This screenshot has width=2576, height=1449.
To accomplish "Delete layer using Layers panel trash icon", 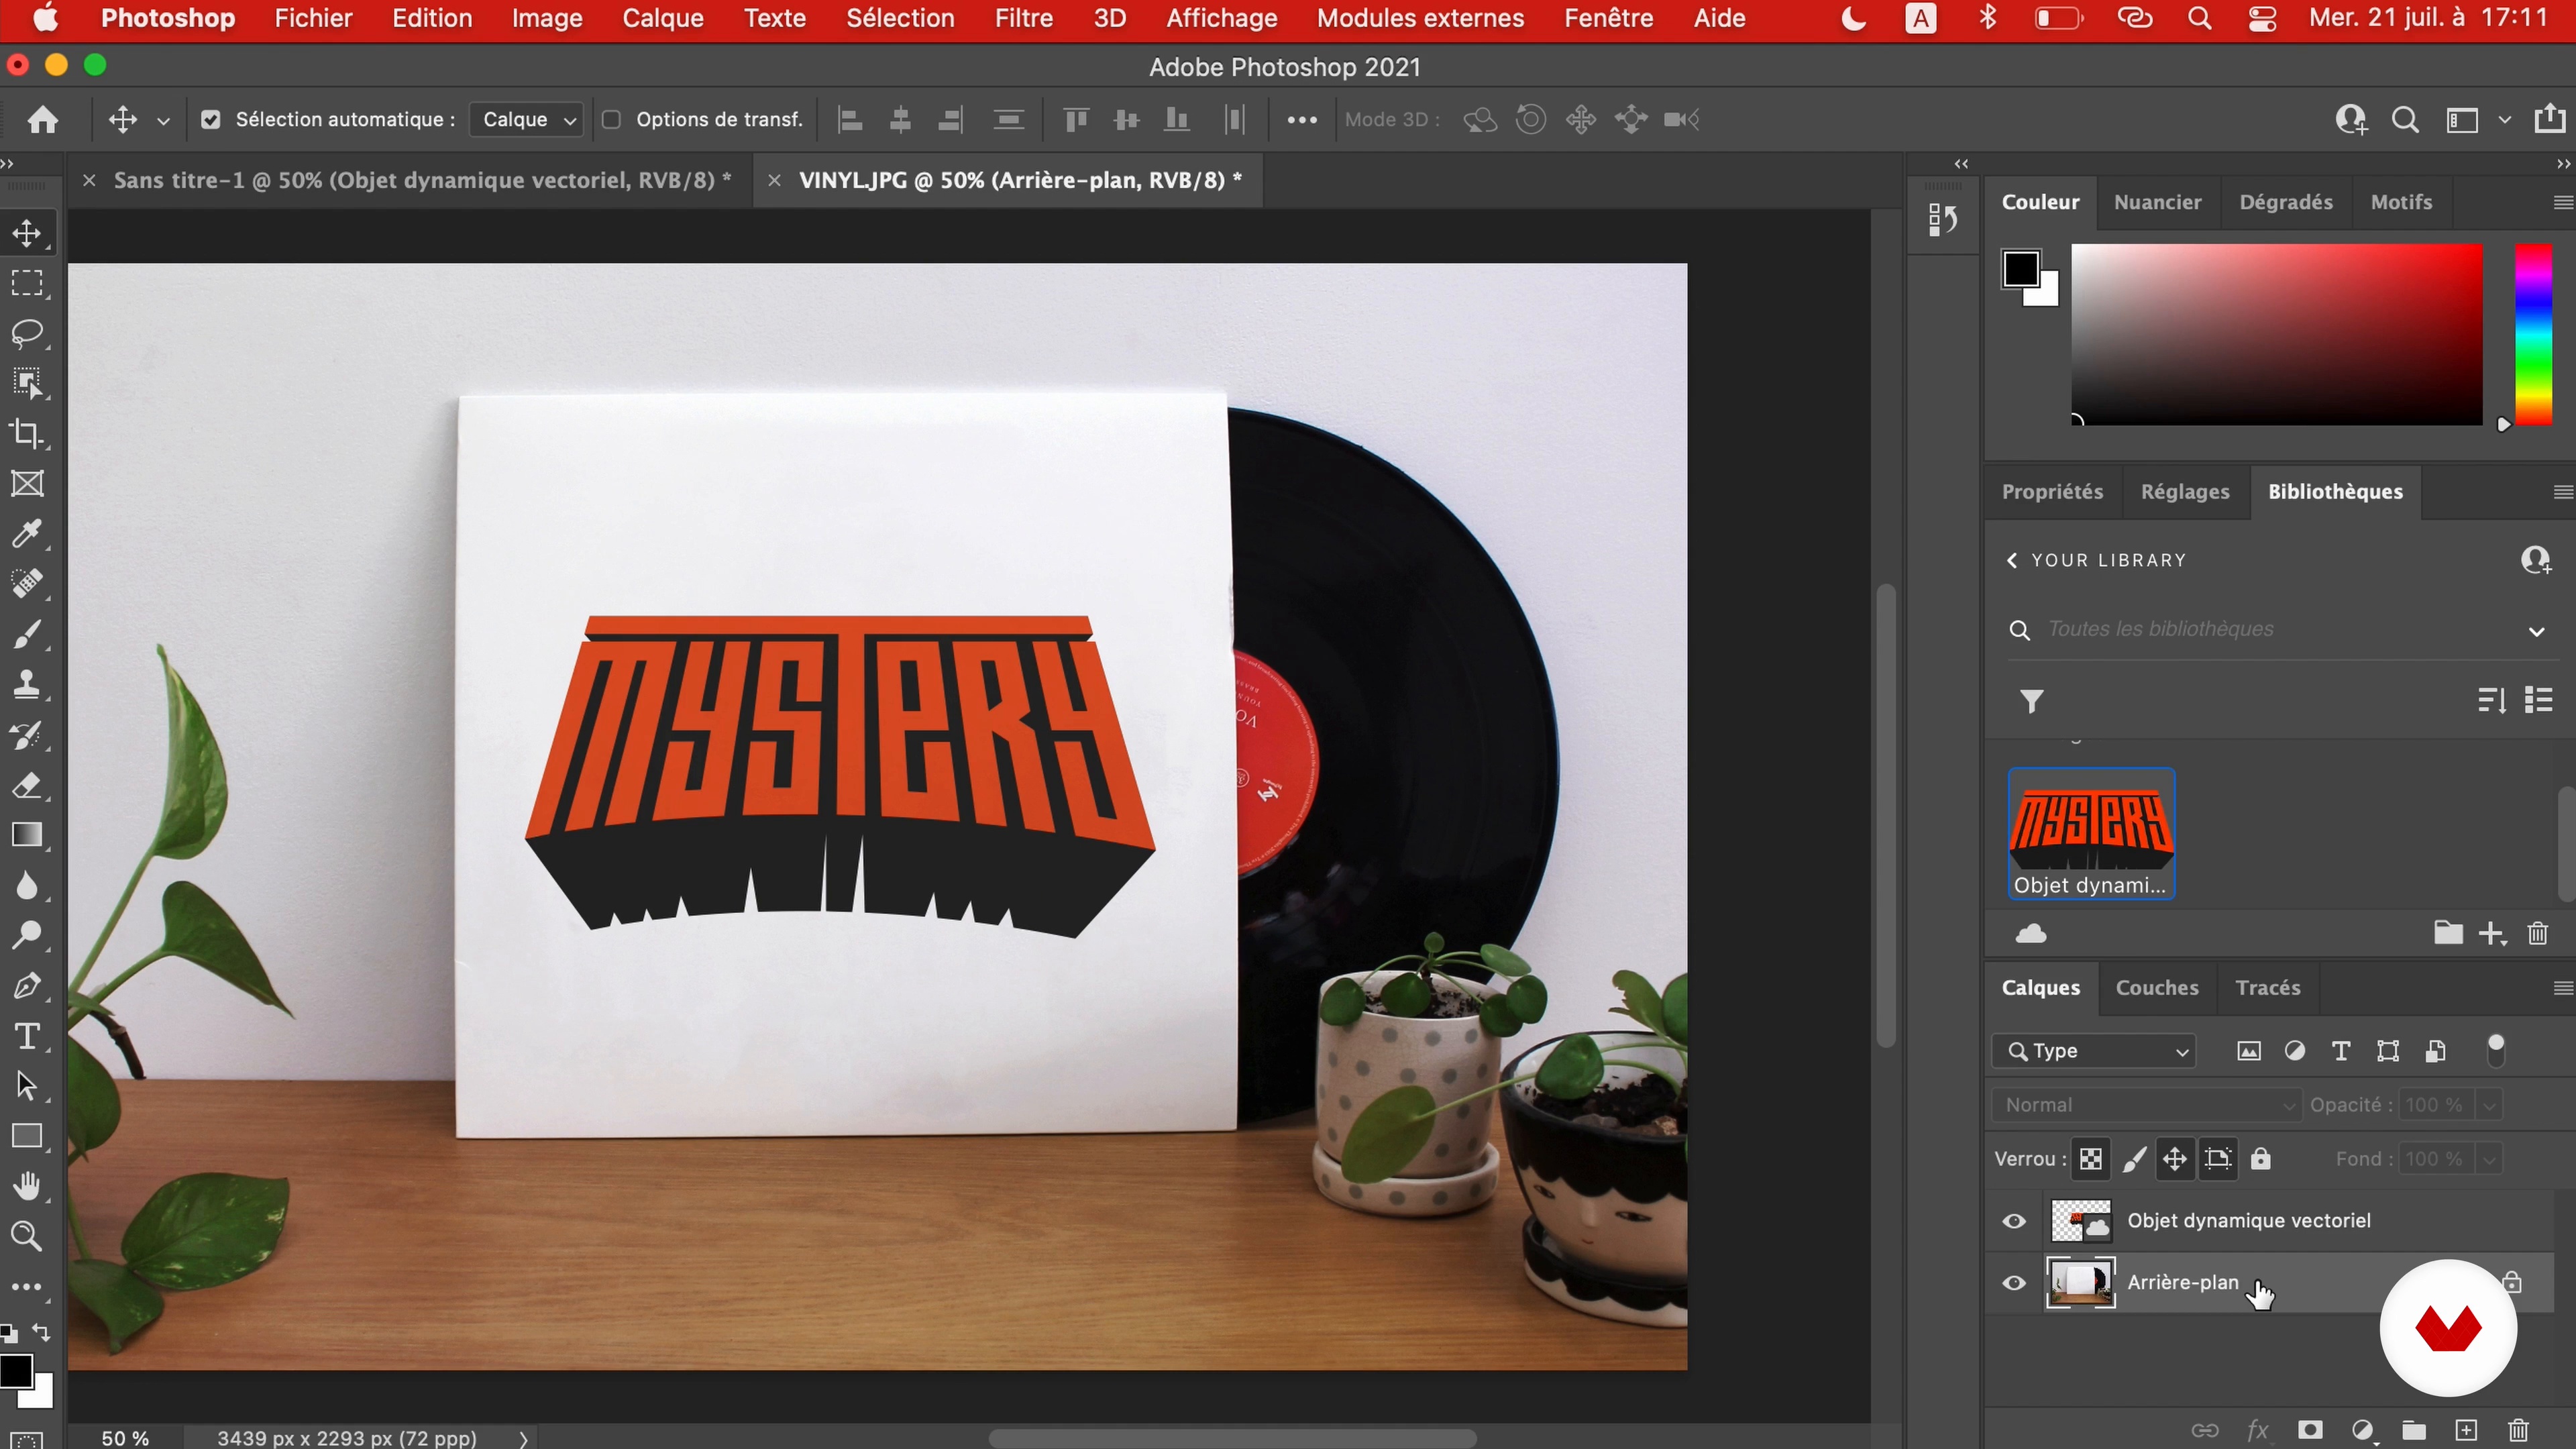I will click(2518, 1430).
